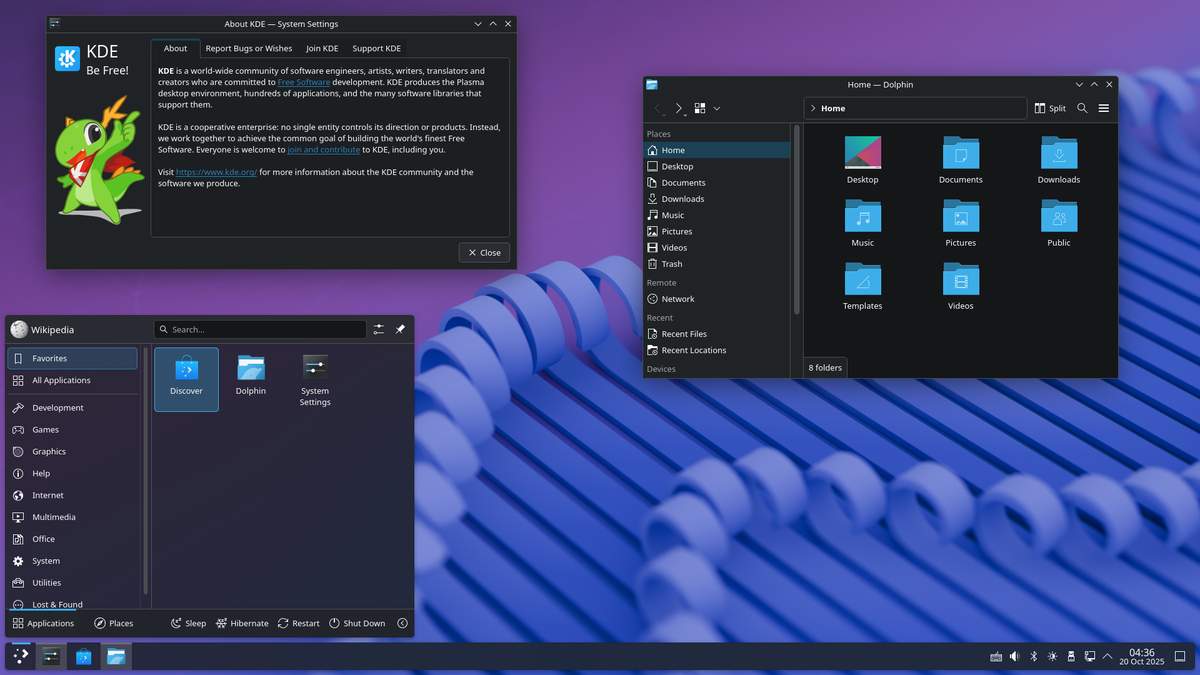
Task: Open the Desktop folder in Dolphin's file view
Action: click(x=862, y=160)
